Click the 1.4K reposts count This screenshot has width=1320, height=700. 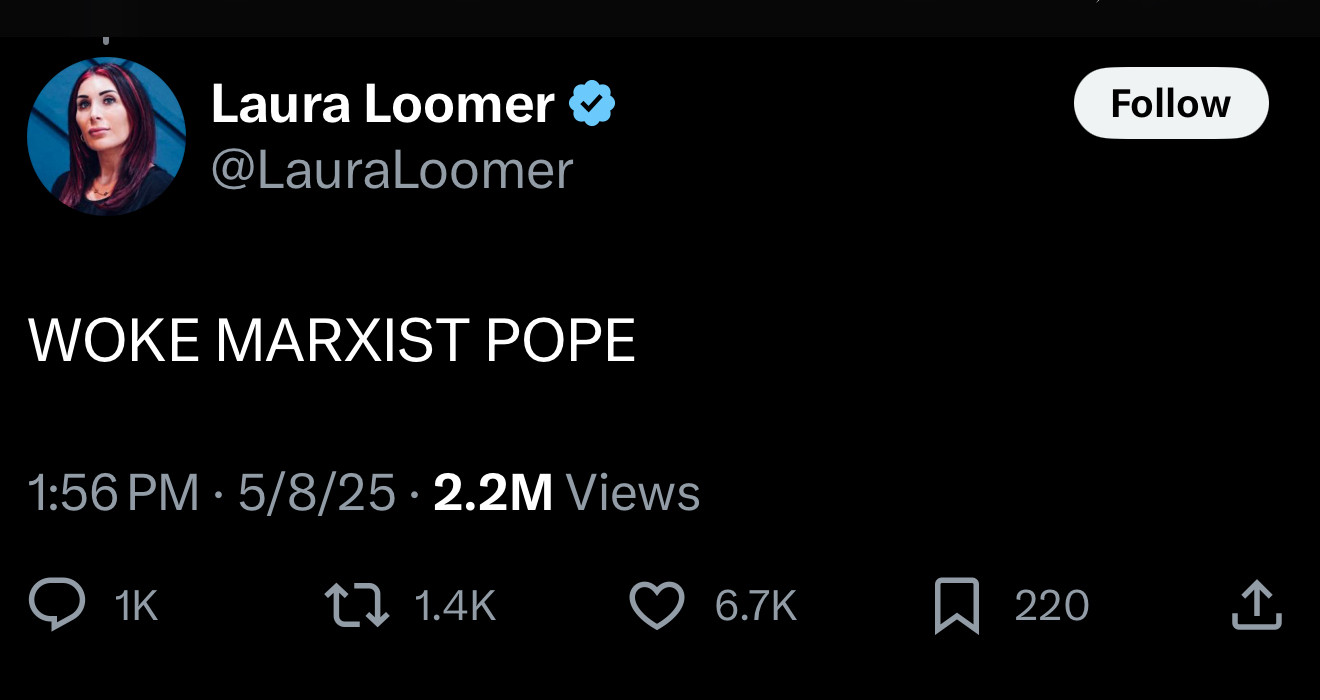[454, 606]
